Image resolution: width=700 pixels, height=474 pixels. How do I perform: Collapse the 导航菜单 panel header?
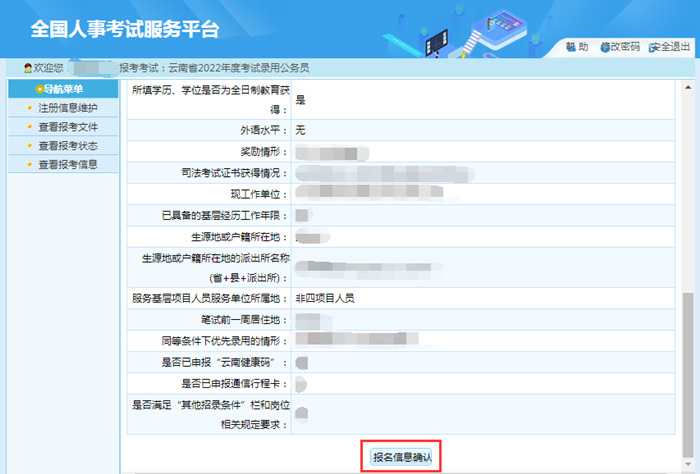62,89
